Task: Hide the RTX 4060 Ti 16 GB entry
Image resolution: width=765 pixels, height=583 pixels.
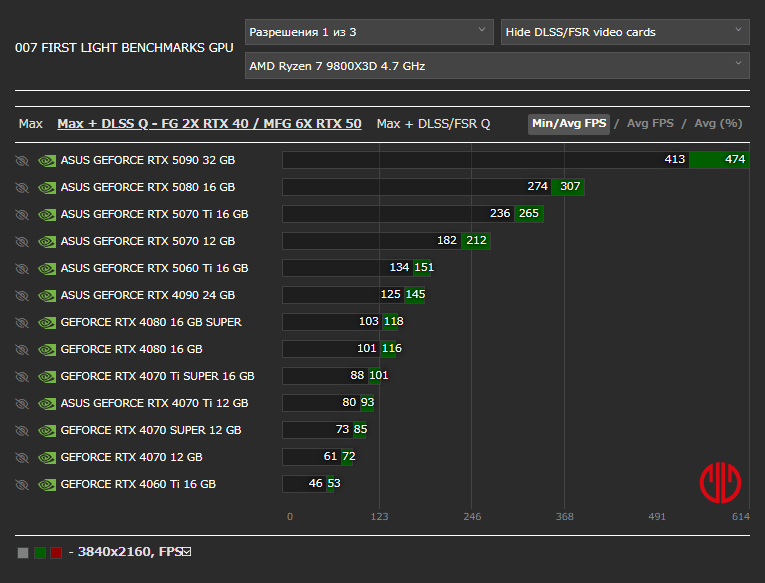Action: tap(22, 484)
